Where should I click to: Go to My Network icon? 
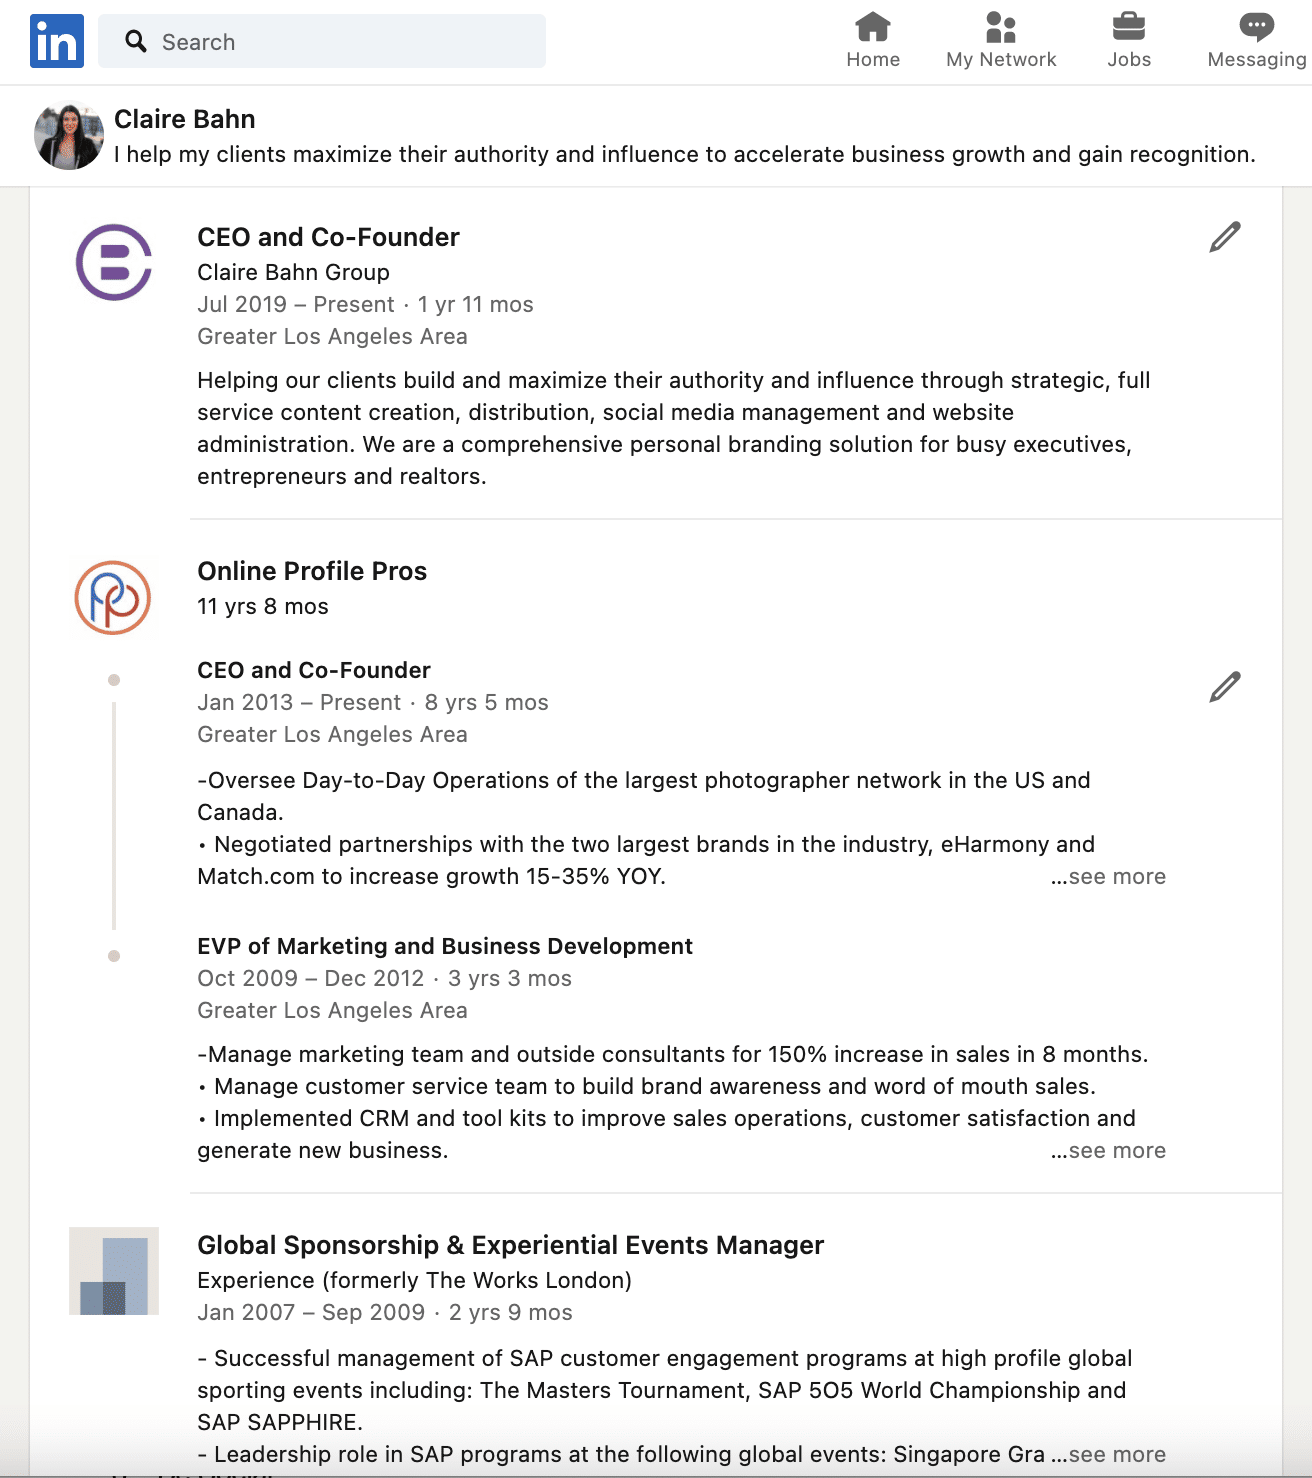[1001, 27]
